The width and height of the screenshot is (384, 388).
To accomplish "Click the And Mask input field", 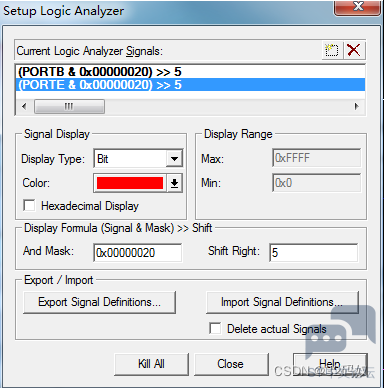I will [x=138, y=253].
